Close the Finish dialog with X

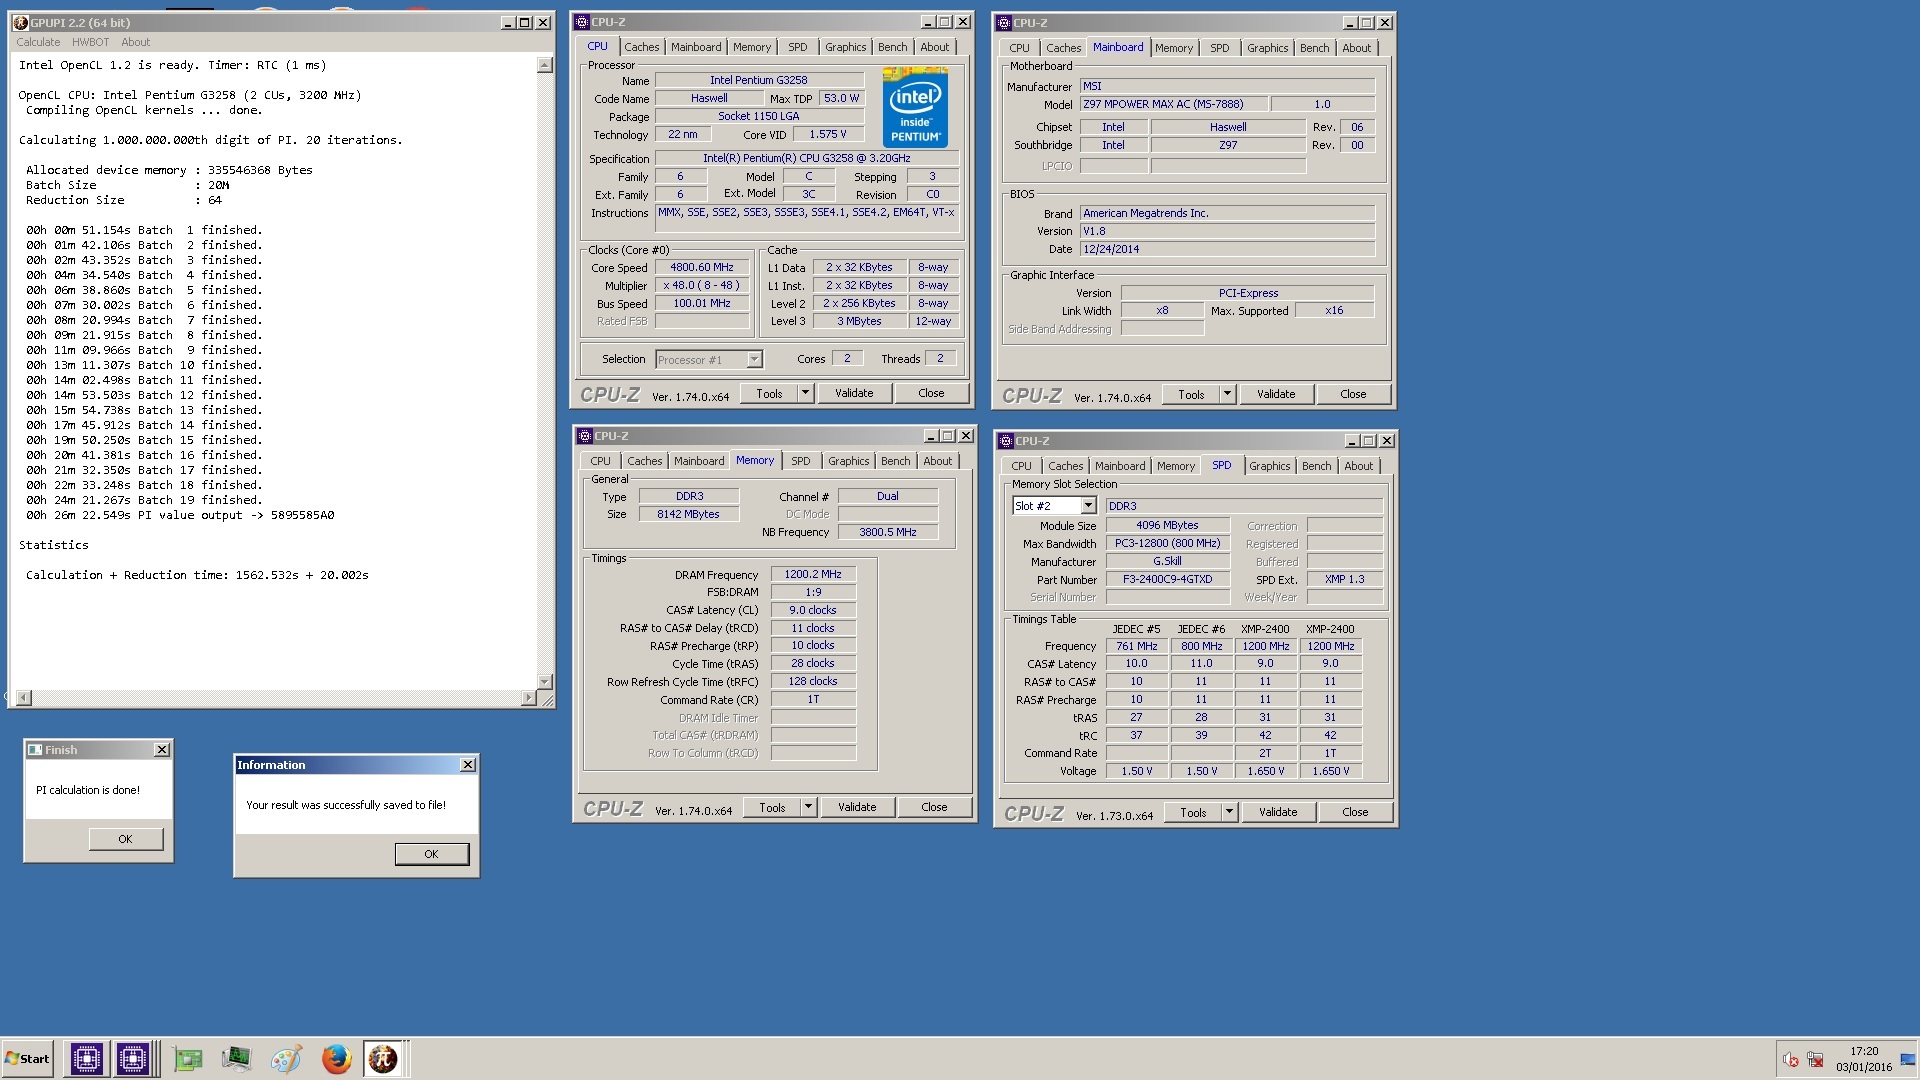click(x=162, y=750)
